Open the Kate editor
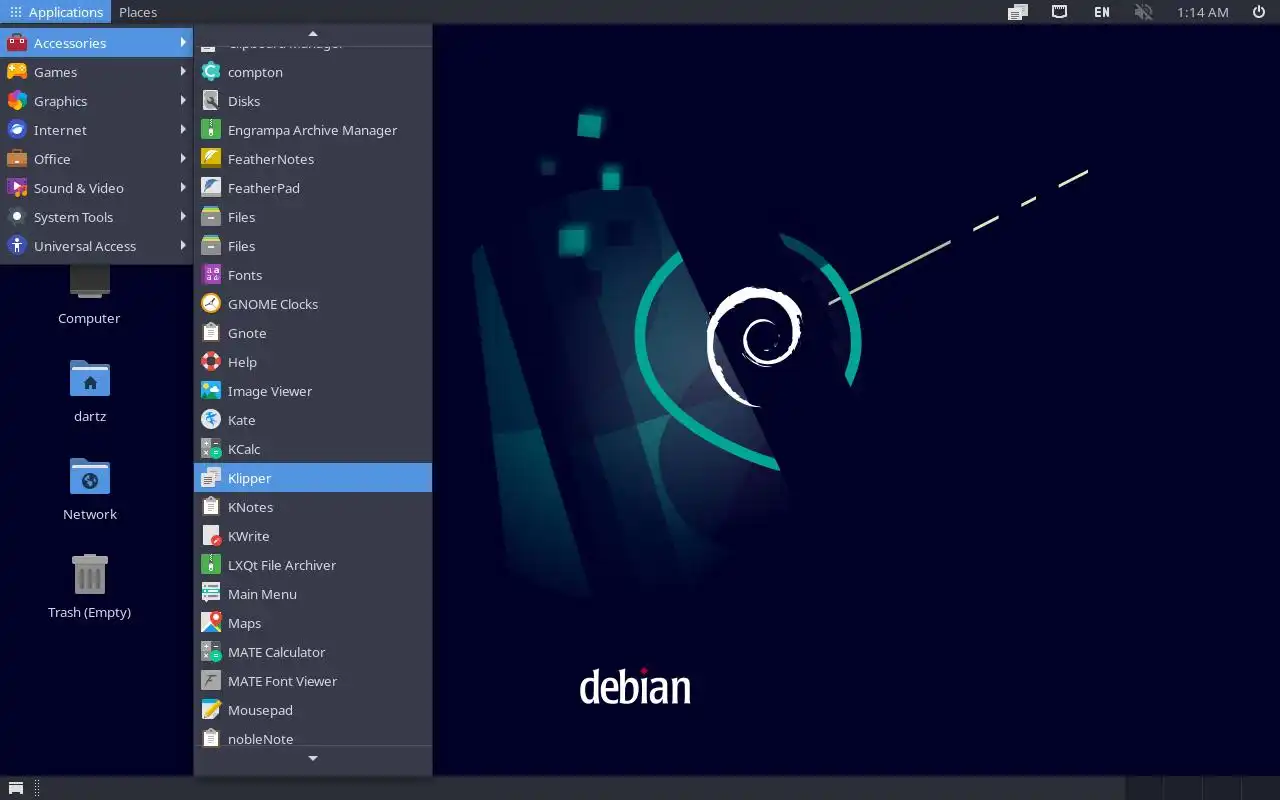 [x=313, y=420]
